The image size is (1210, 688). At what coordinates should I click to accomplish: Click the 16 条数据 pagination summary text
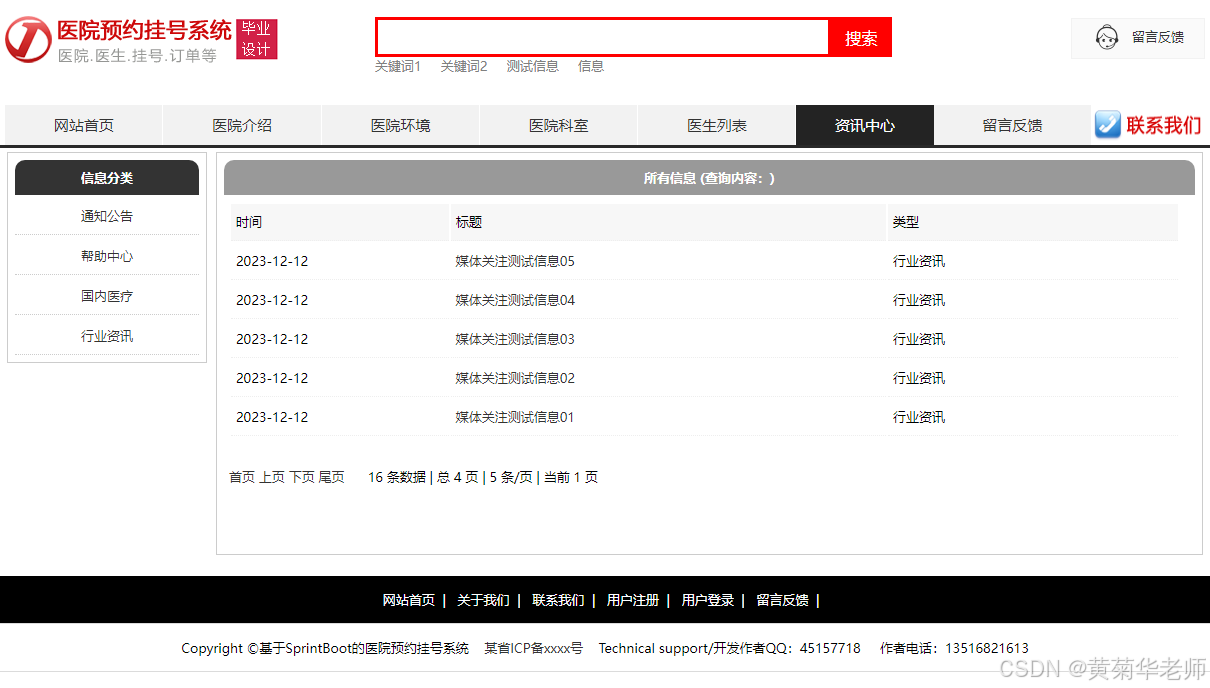[x=397, y=477]
